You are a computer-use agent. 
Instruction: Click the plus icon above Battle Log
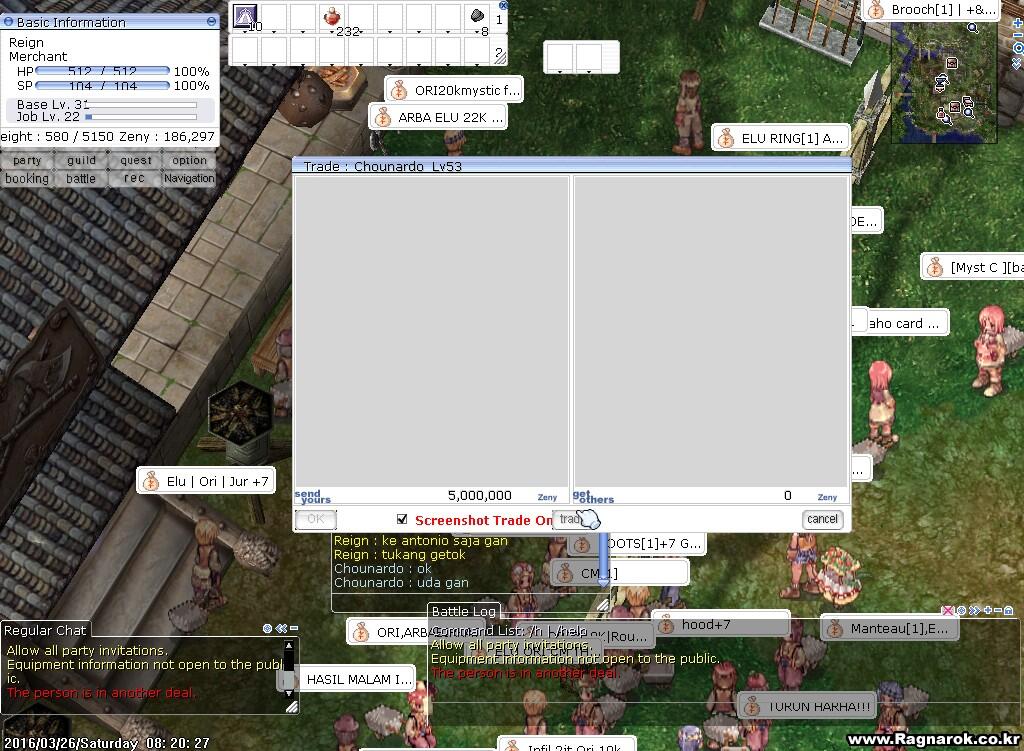[x=987, y=611]
